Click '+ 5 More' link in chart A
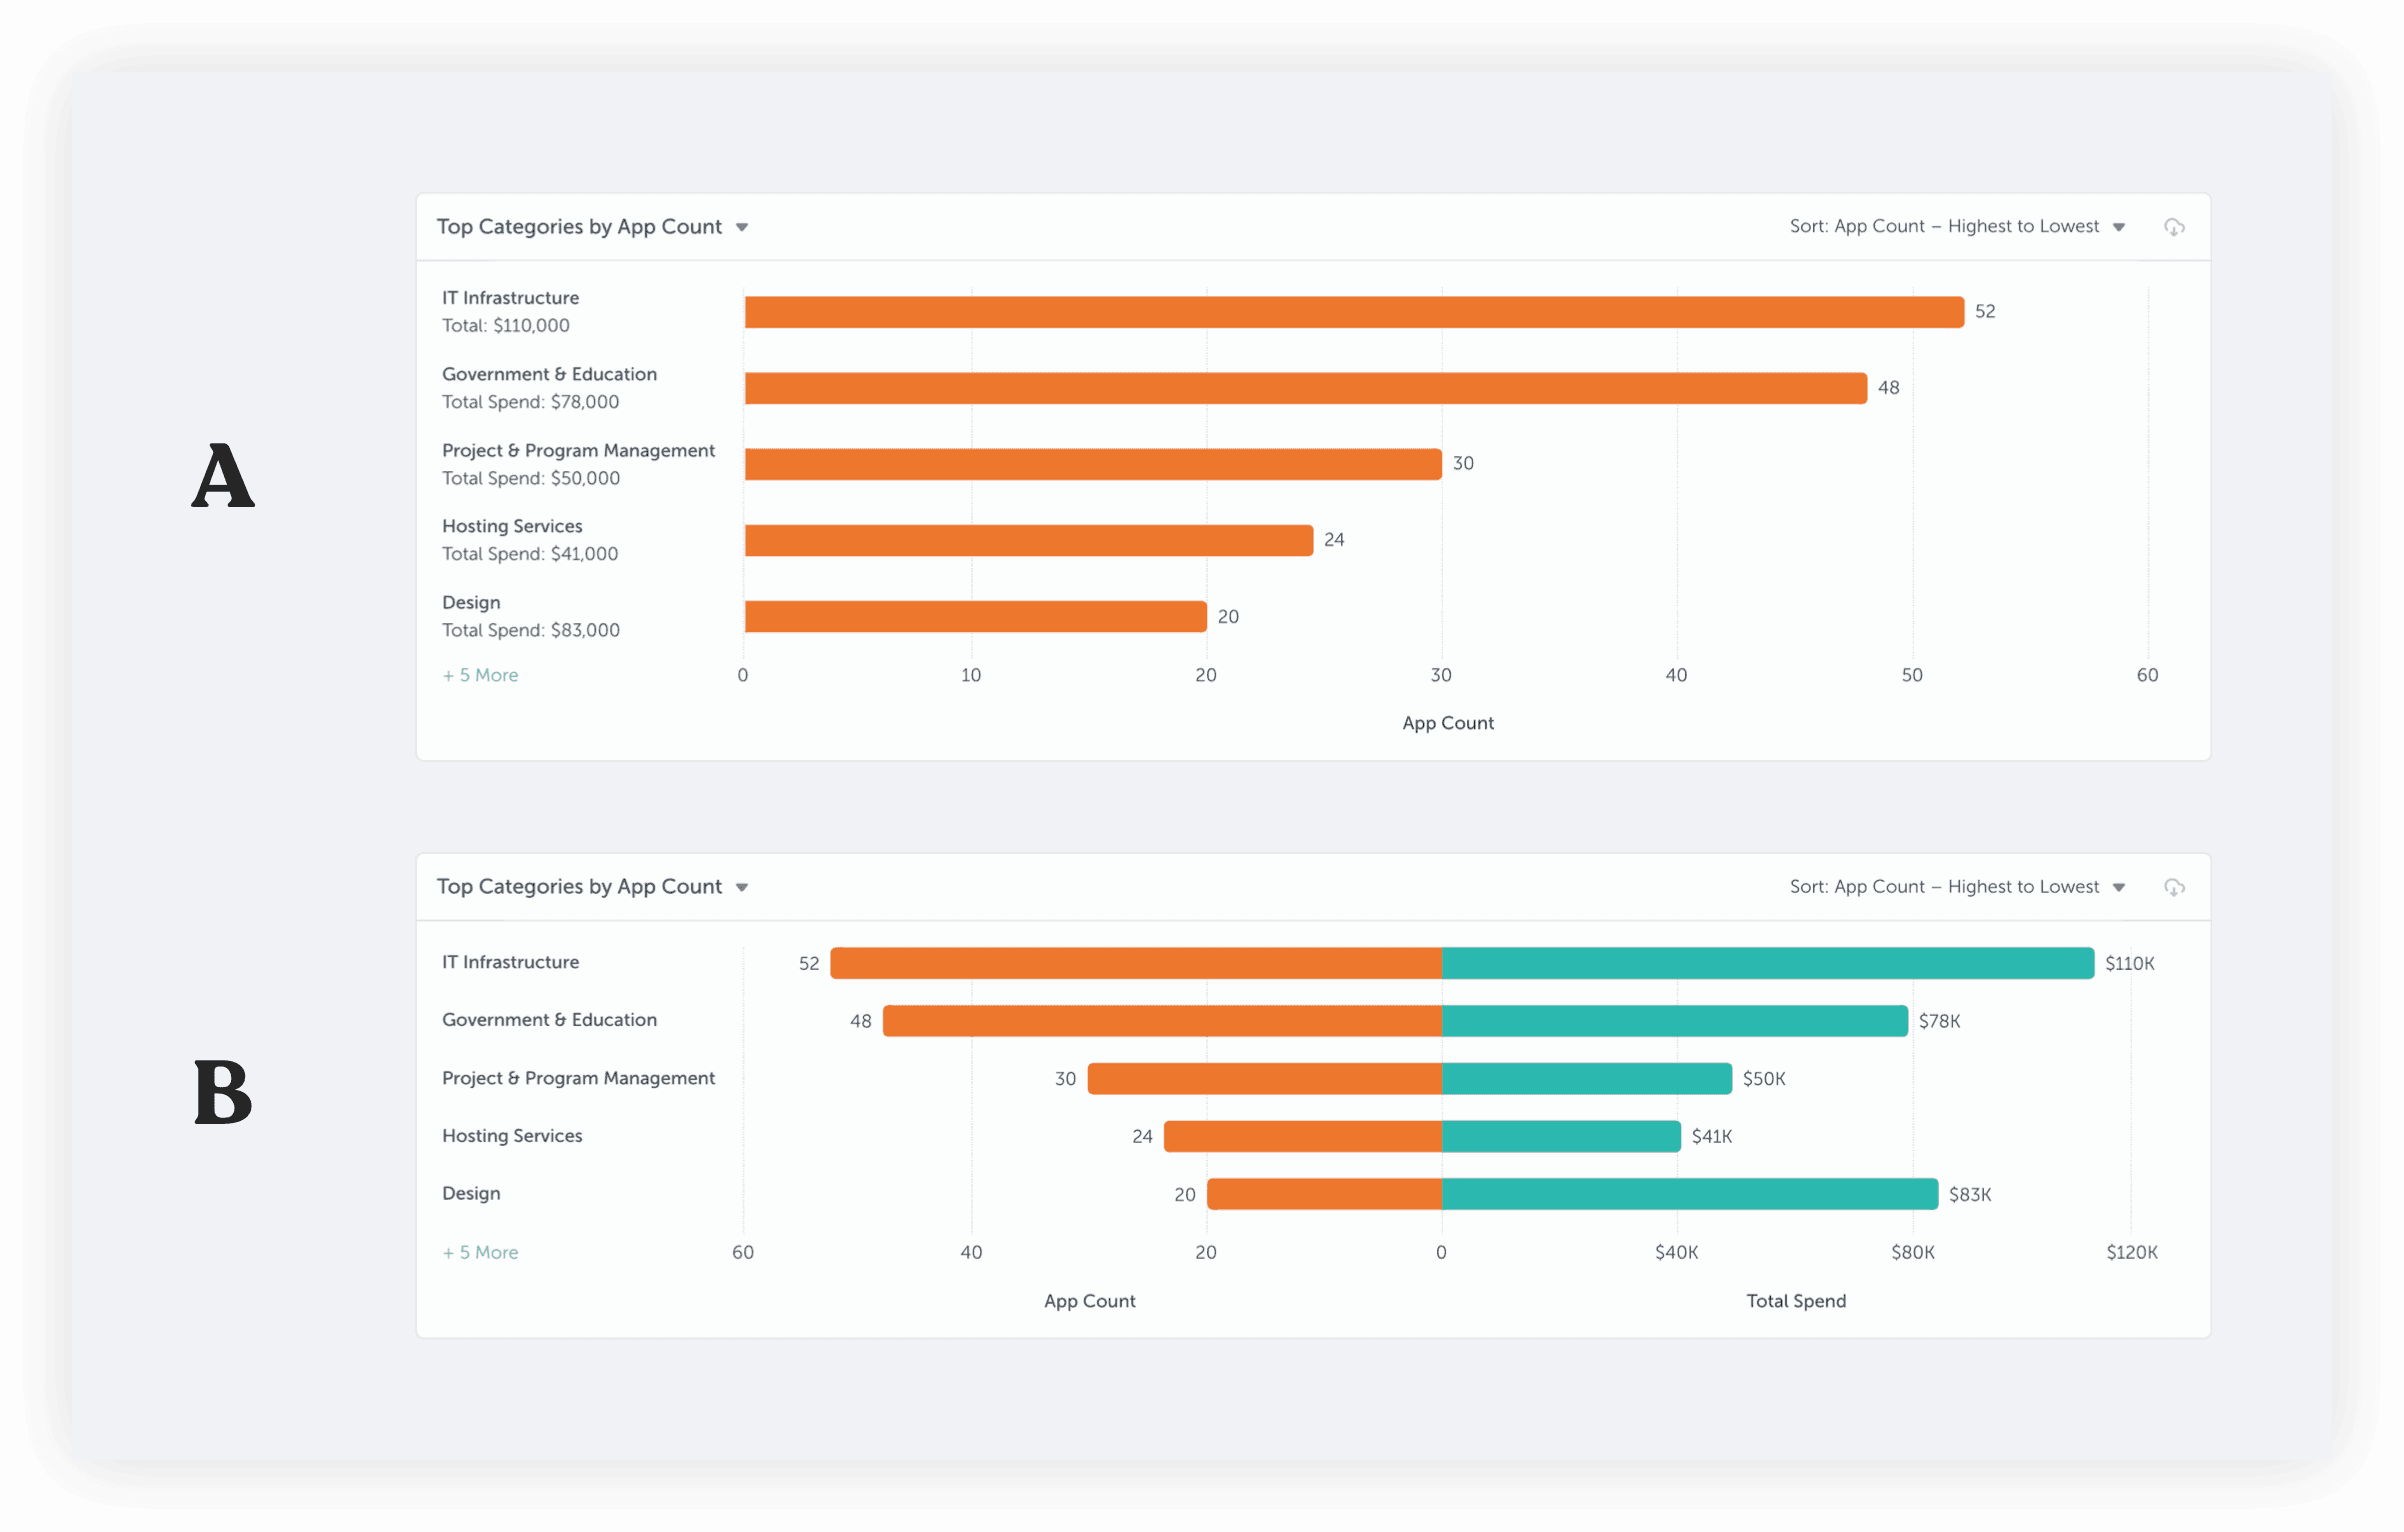The width and height of the screenshot is (2404, 1532). tap(481, 675)
